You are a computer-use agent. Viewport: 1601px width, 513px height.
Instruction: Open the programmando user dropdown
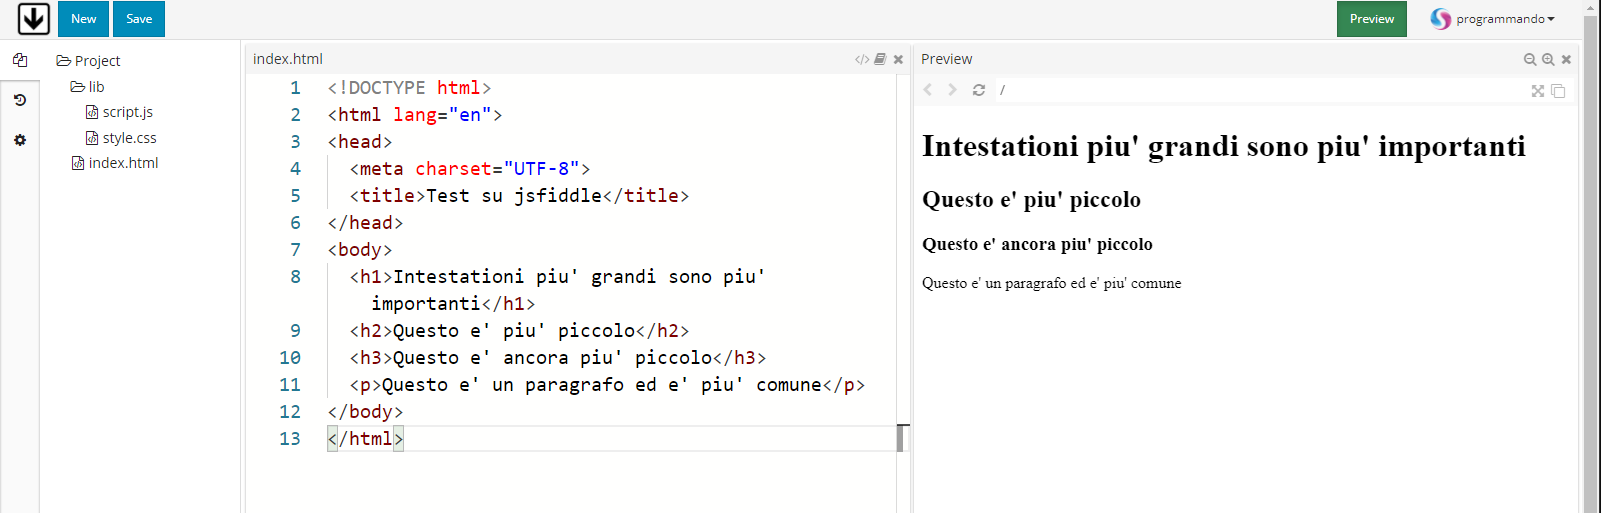(1493, 19)
